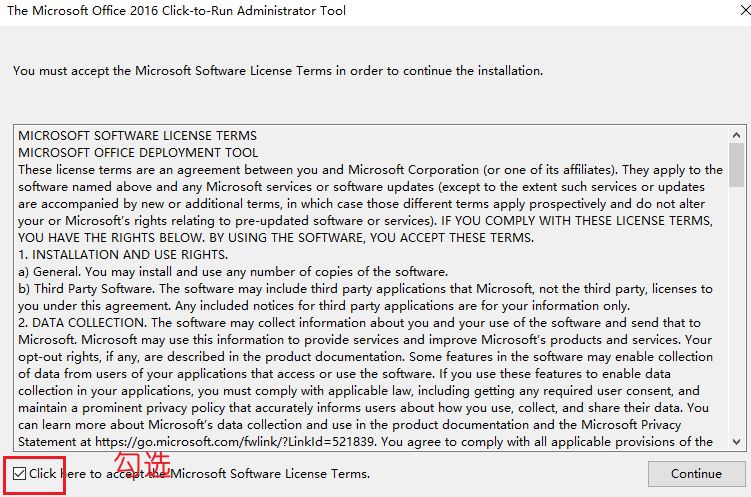The height and width of the screenshot is (497, 751).
Task: Click the 'Microsoft Software License Terms.' checkbox label
Action: [270, 474]
